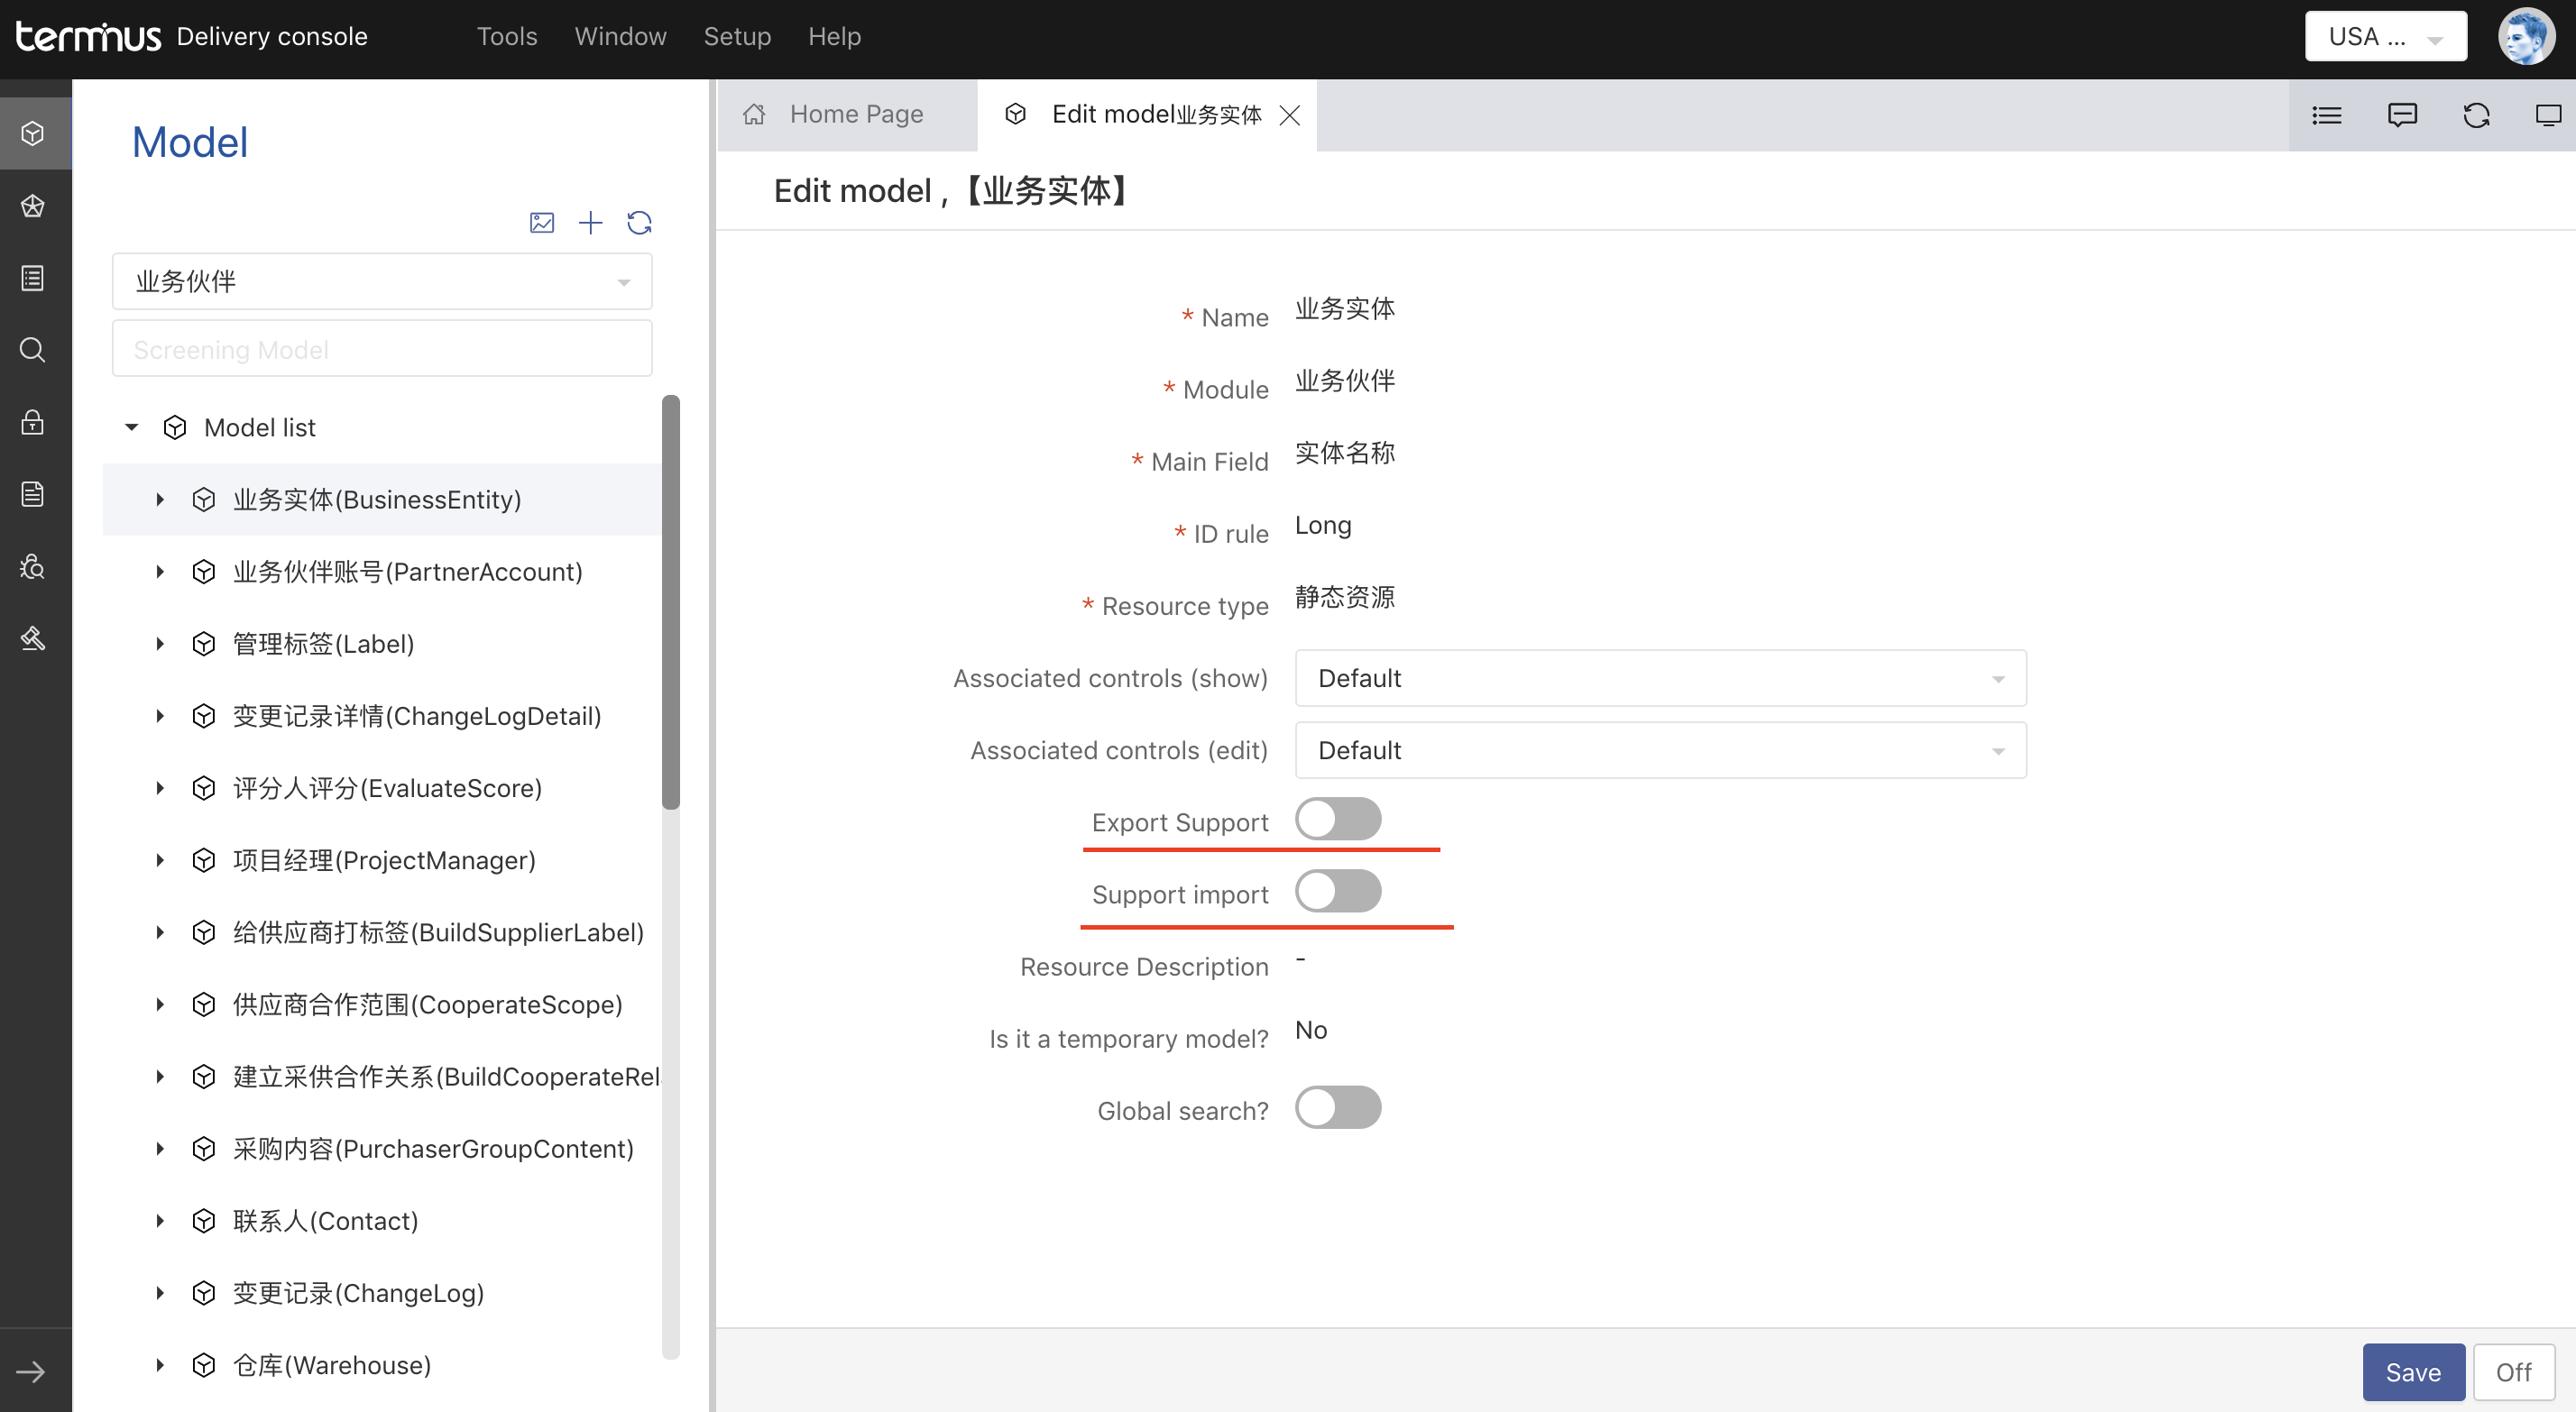This screenshot has width=2576, height=1412.
Task: Expand the 评分人评分(EvaluateScore) node
Action: point(159,788)
